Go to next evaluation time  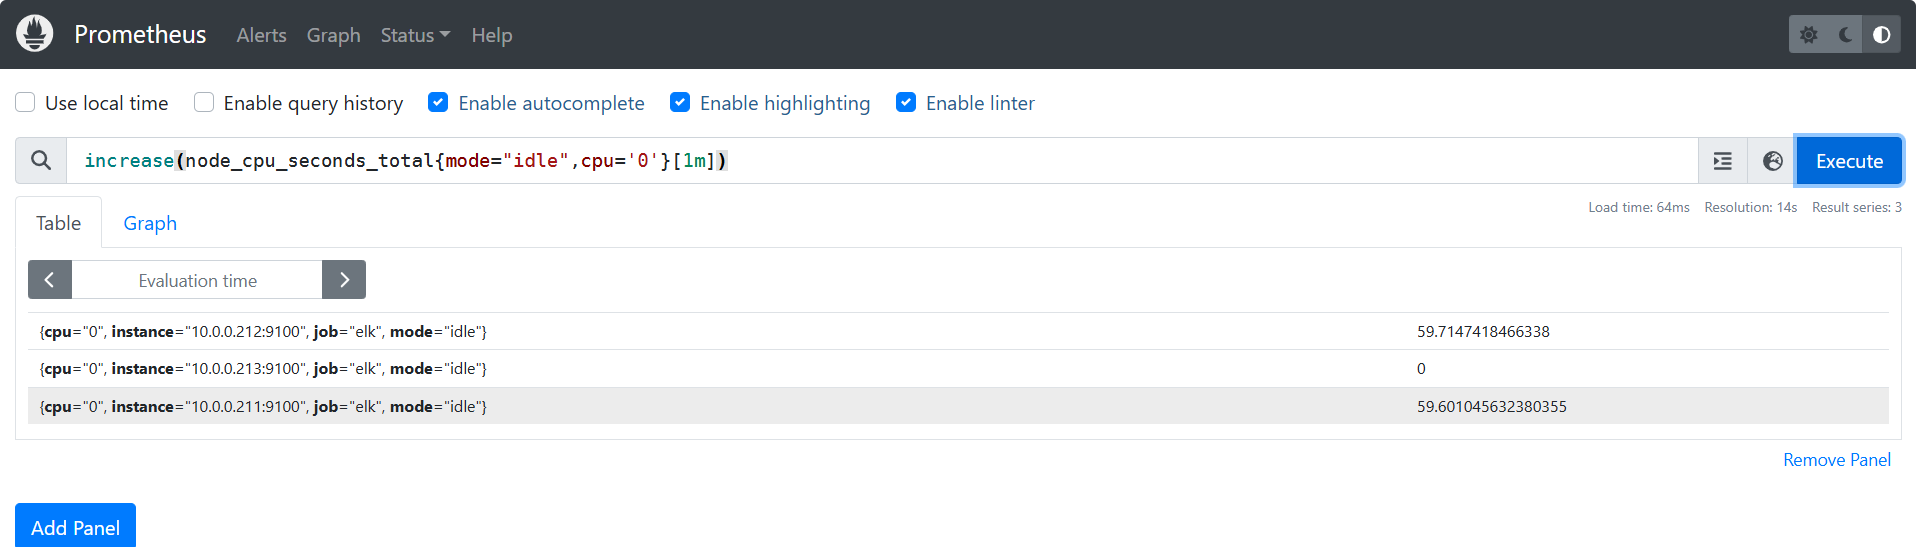(344, 280)
